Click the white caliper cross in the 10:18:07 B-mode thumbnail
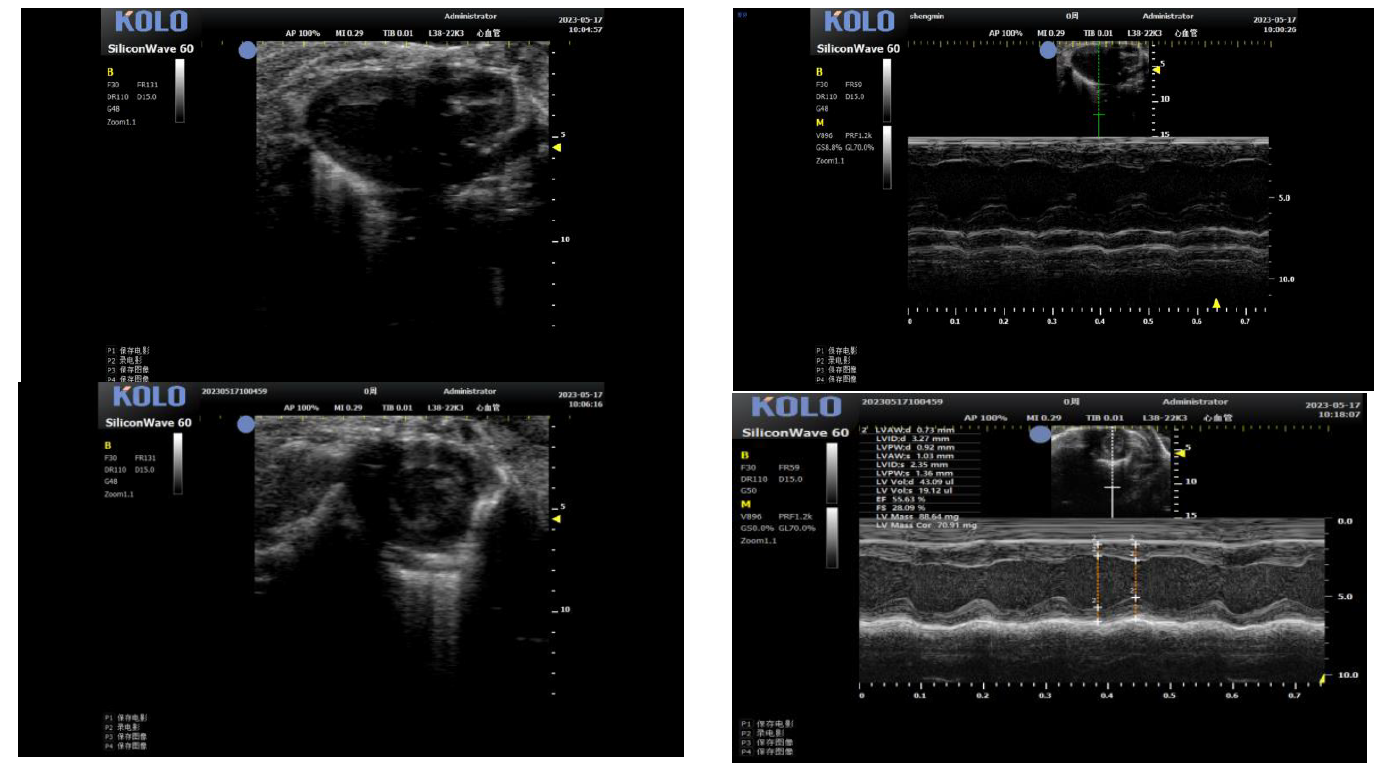The width and height of the screenshot is (1374, 771). pos(1112,487)
